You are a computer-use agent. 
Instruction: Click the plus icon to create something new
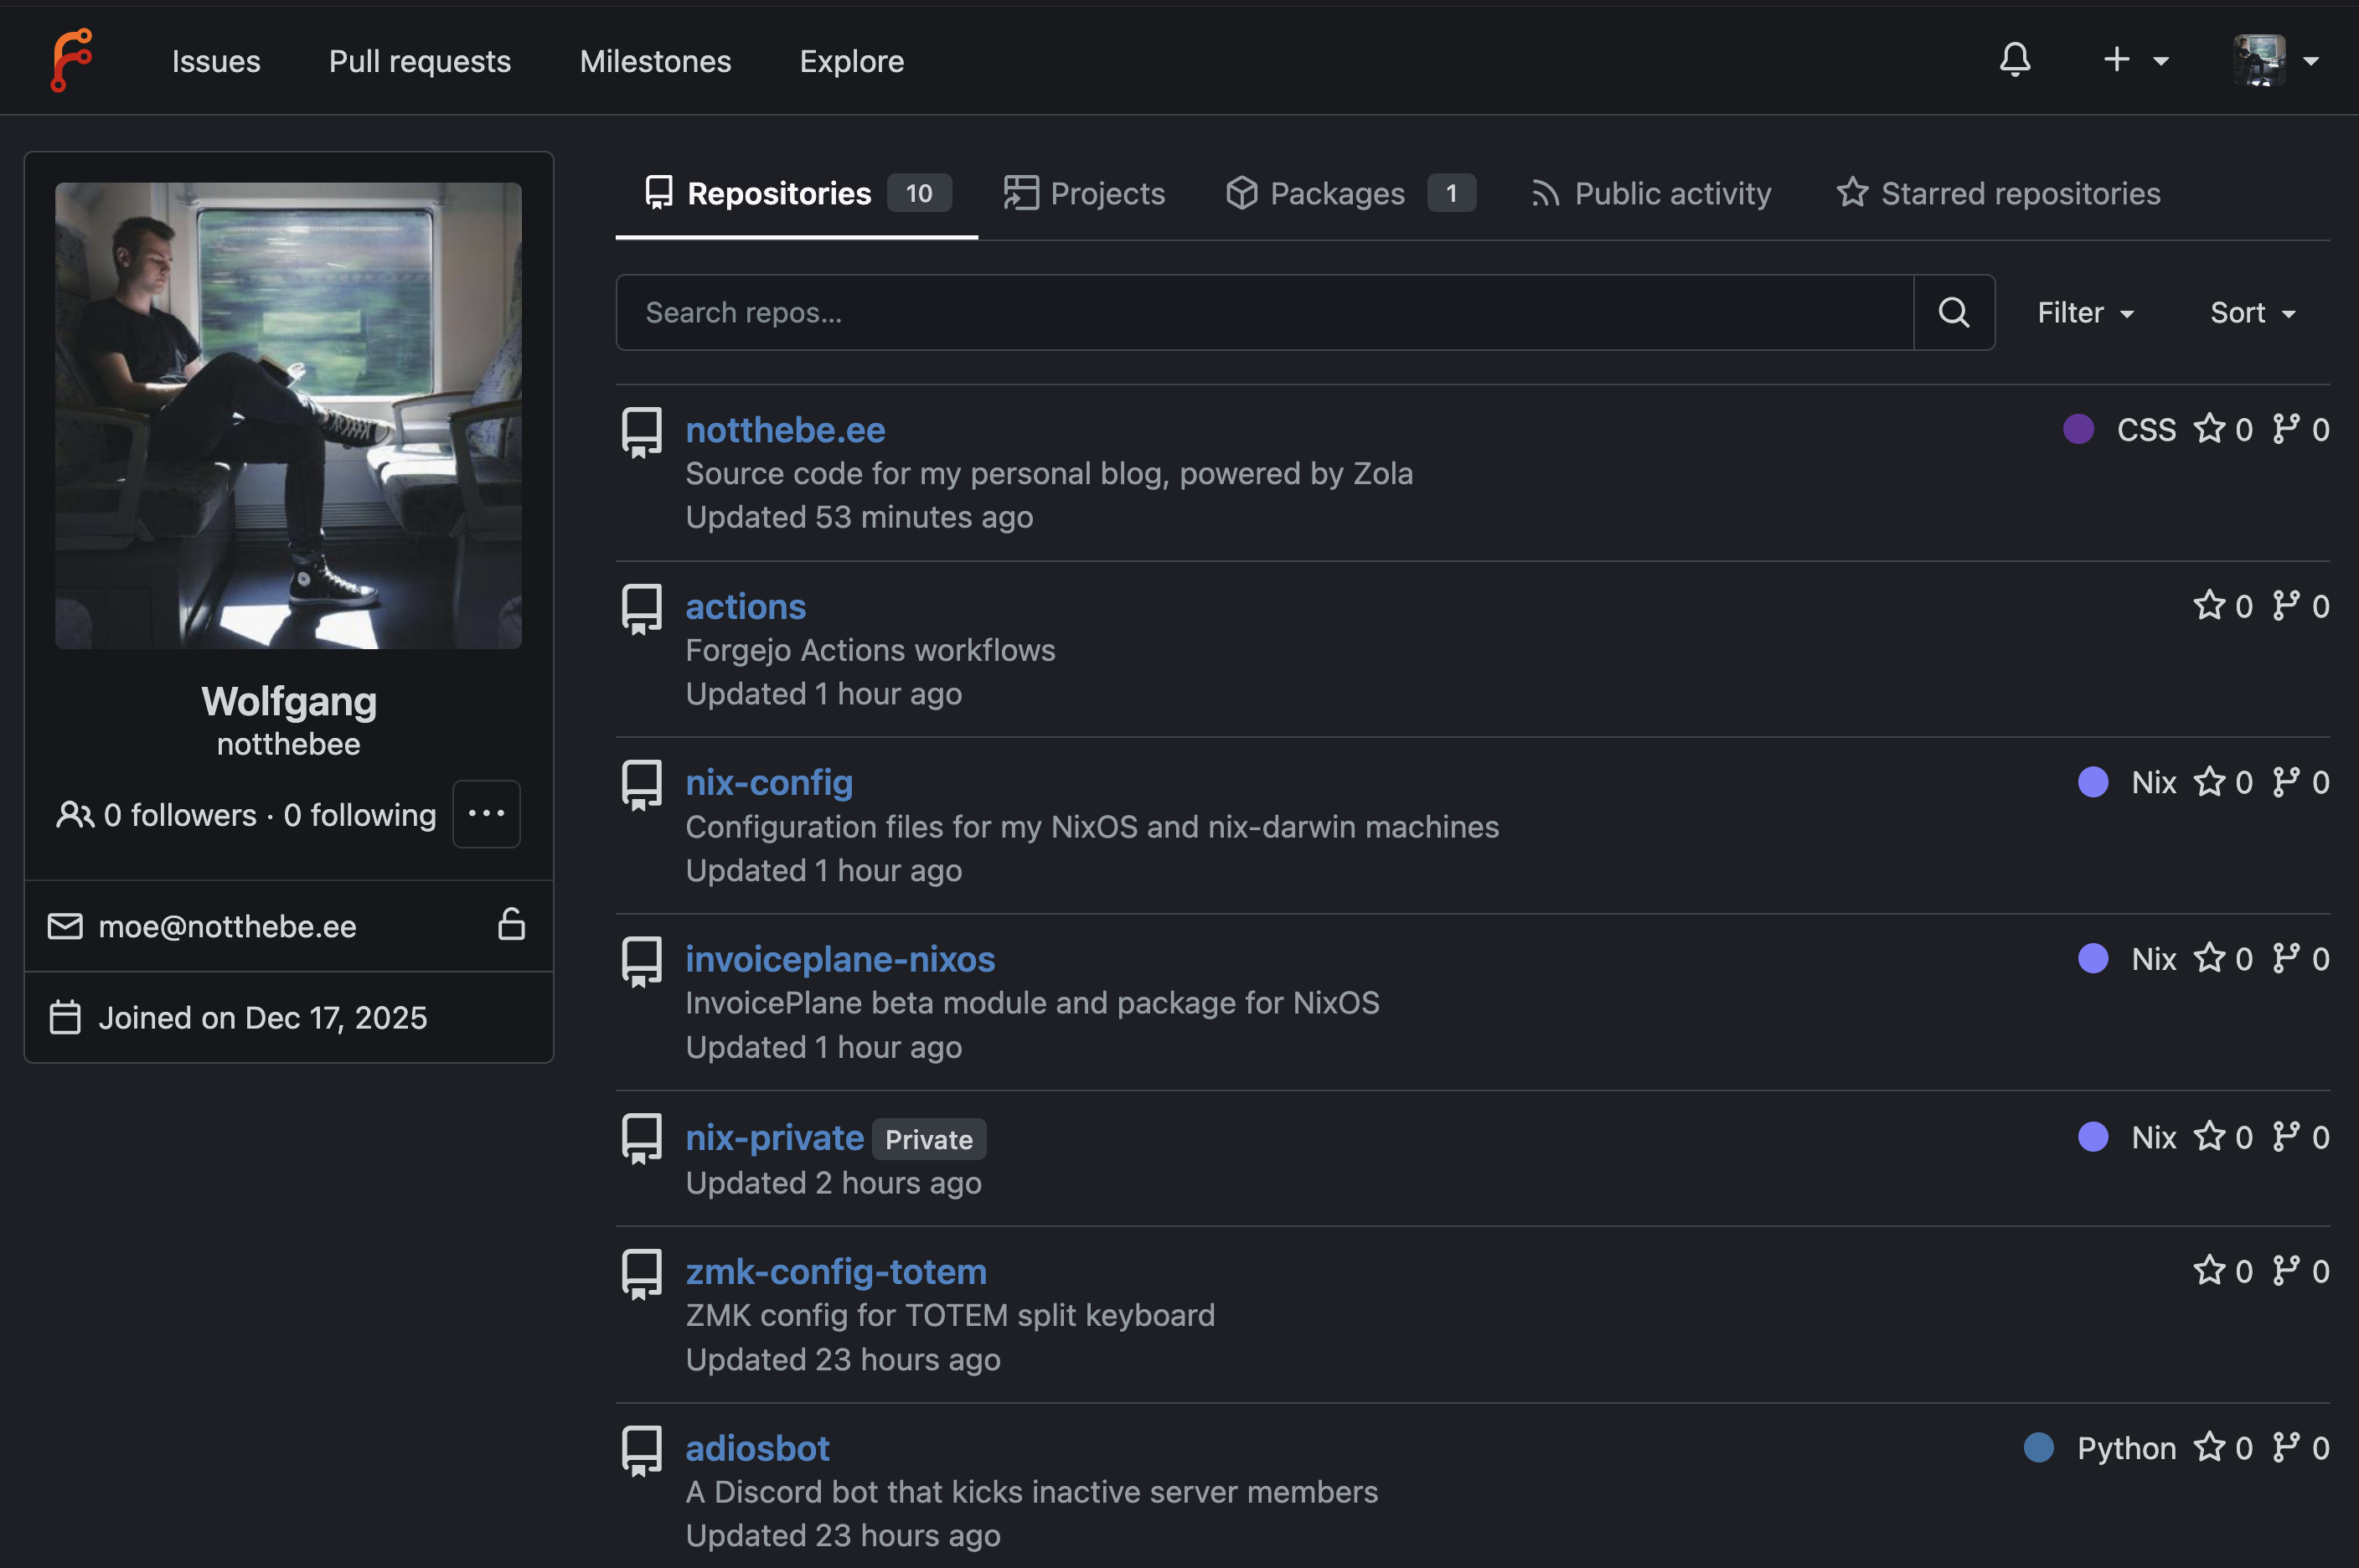pyautogui.click(x=2116, y=60)
